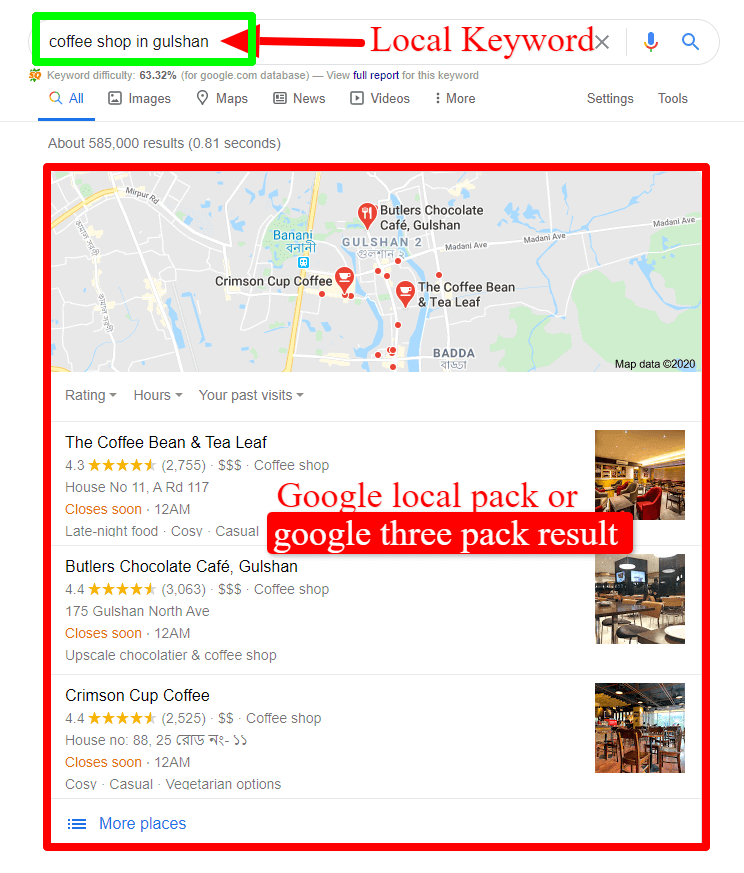Open the More search options menu

tap(454, 99)
